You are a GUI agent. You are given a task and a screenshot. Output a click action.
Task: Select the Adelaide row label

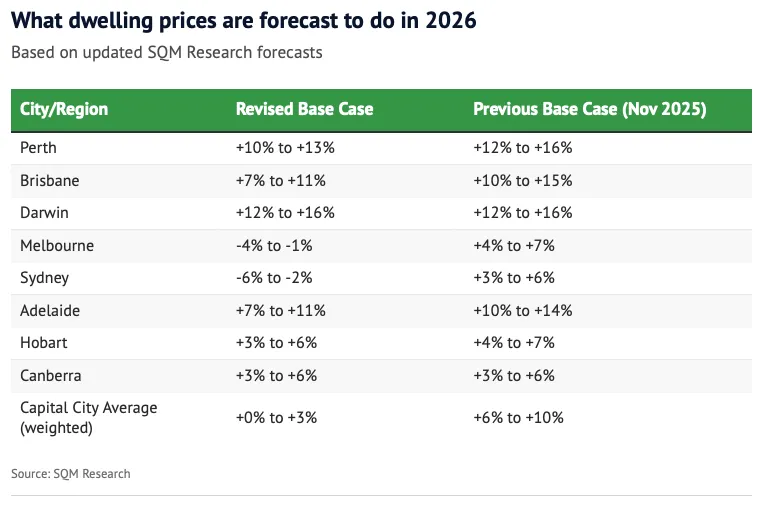pos(50,310)
